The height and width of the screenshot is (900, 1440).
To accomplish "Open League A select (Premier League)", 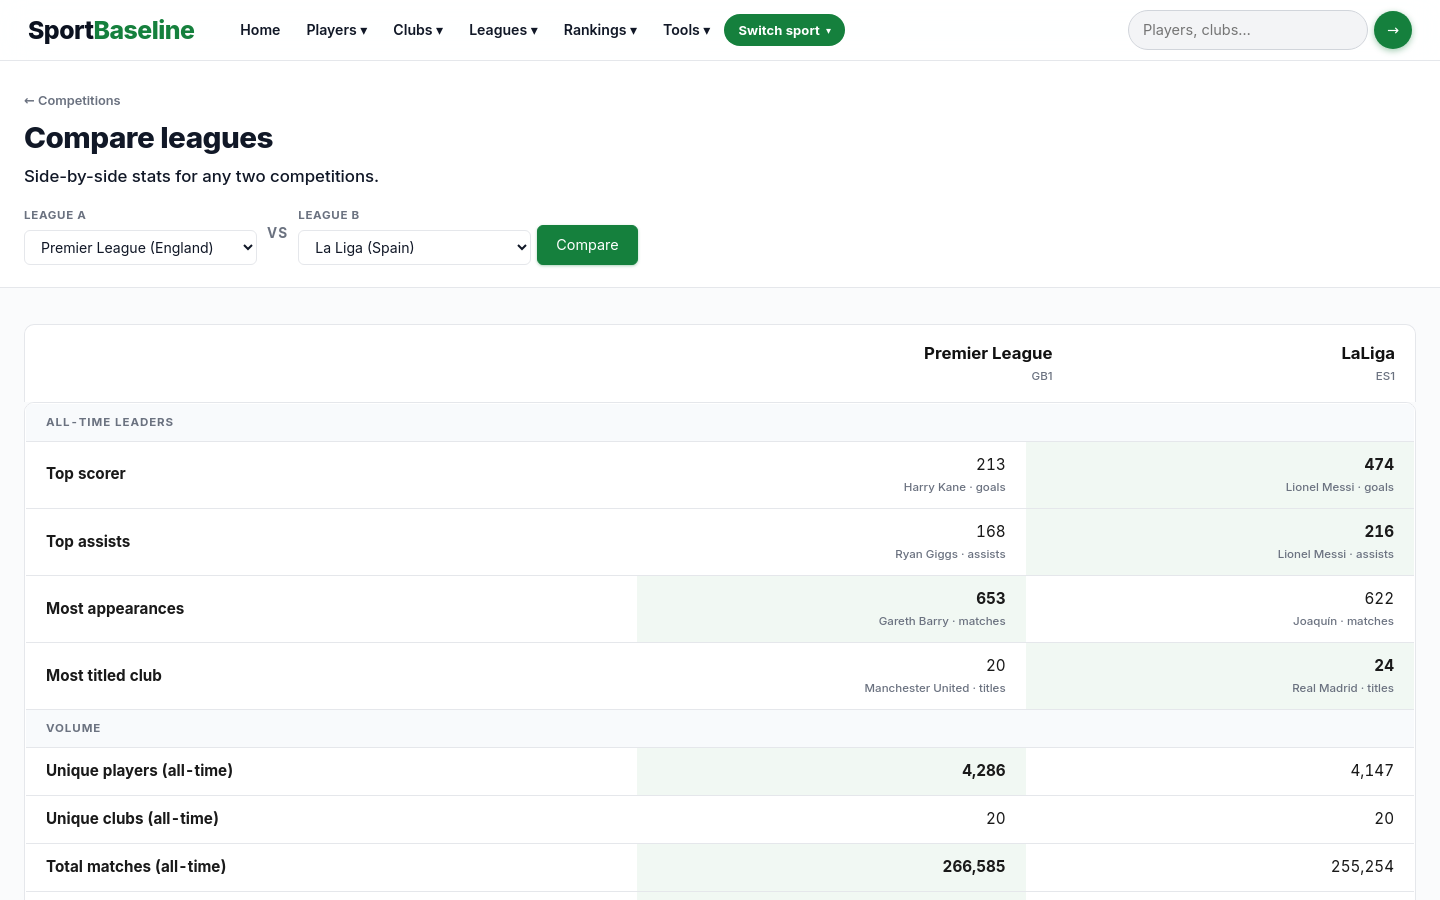I will pos(140,247).
